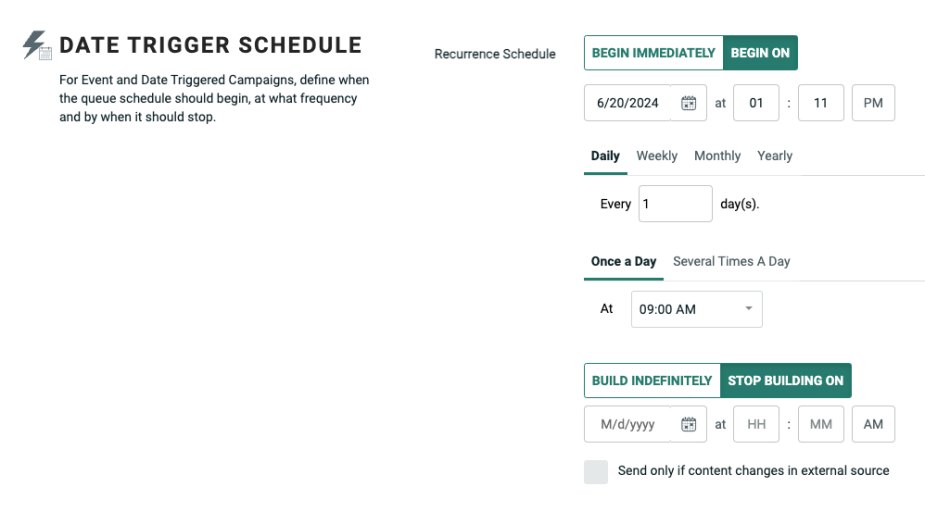Click the stop time MM minutes field
The image size is (925, 512).
[x=820, y=424]
